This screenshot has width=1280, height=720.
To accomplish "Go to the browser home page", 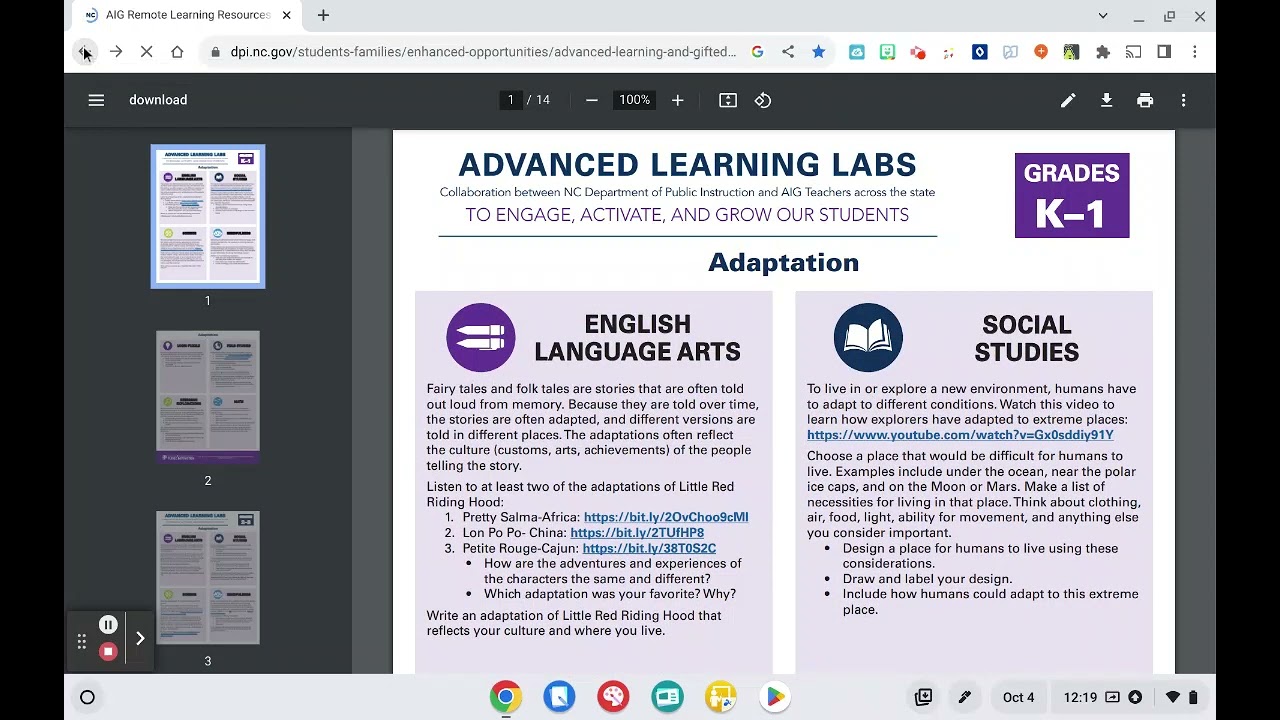I will [x=177, y=52].
